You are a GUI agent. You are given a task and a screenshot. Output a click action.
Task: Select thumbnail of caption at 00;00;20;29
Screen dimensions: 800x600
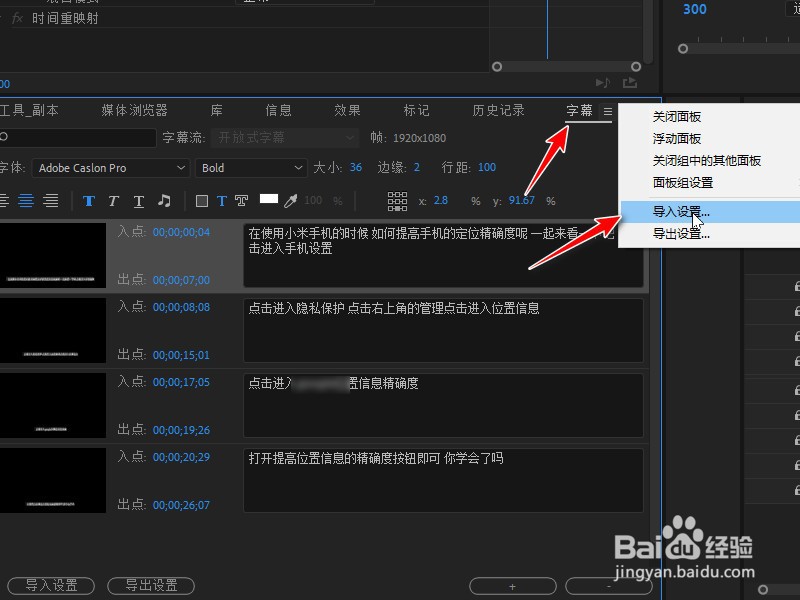[53, 480]
